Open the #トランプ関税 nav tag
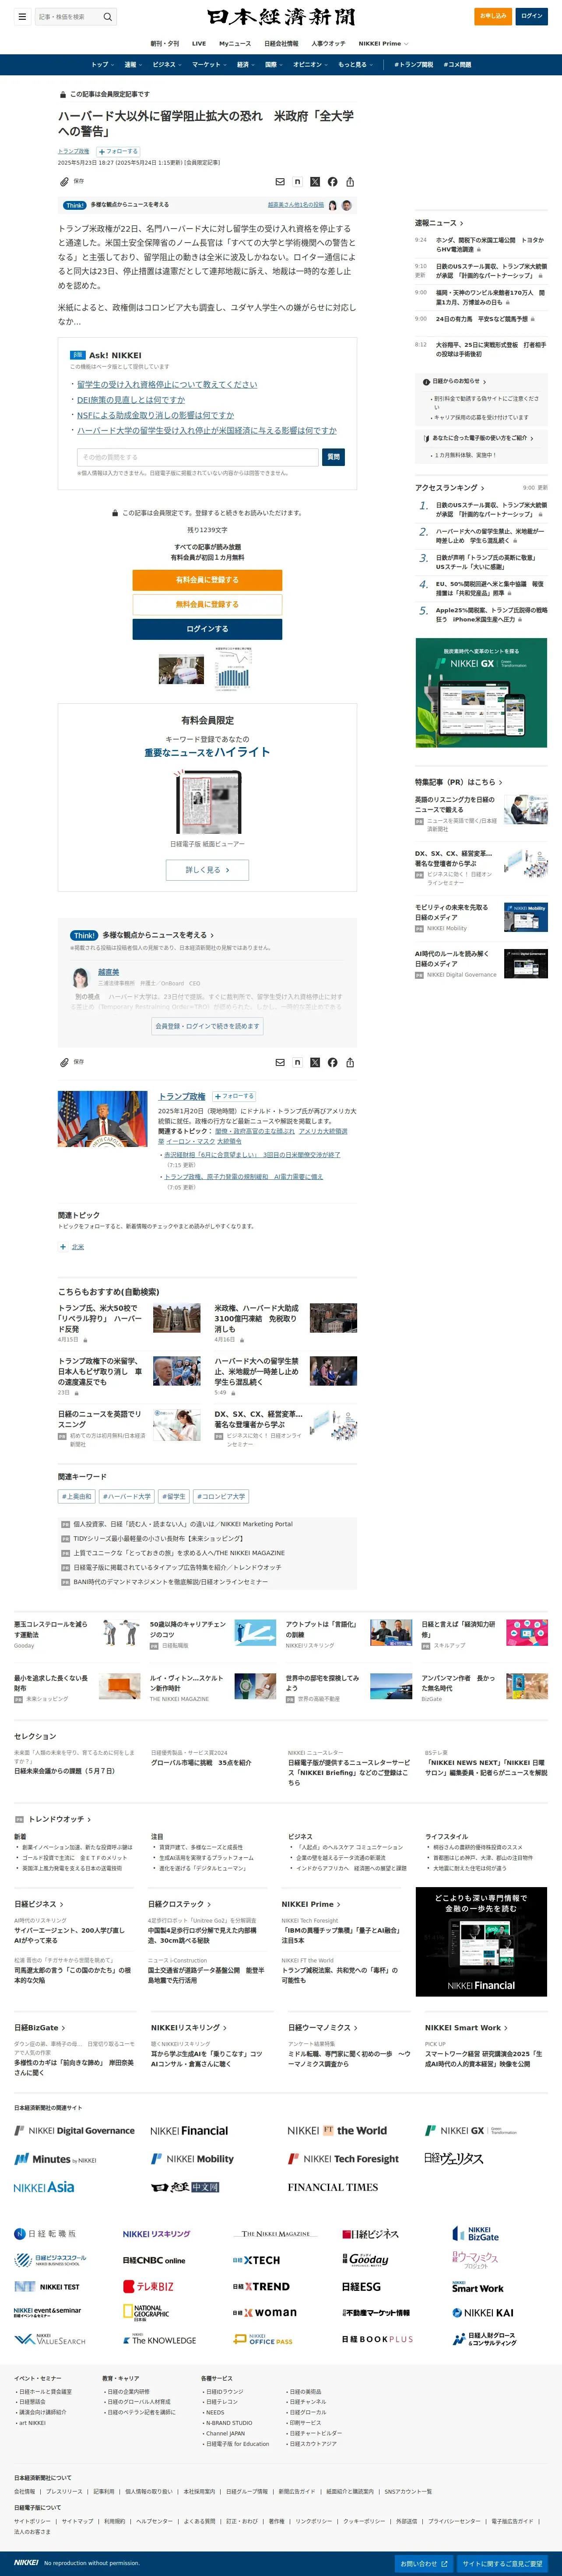This screenshot has height=2576, width=562. 414,64
